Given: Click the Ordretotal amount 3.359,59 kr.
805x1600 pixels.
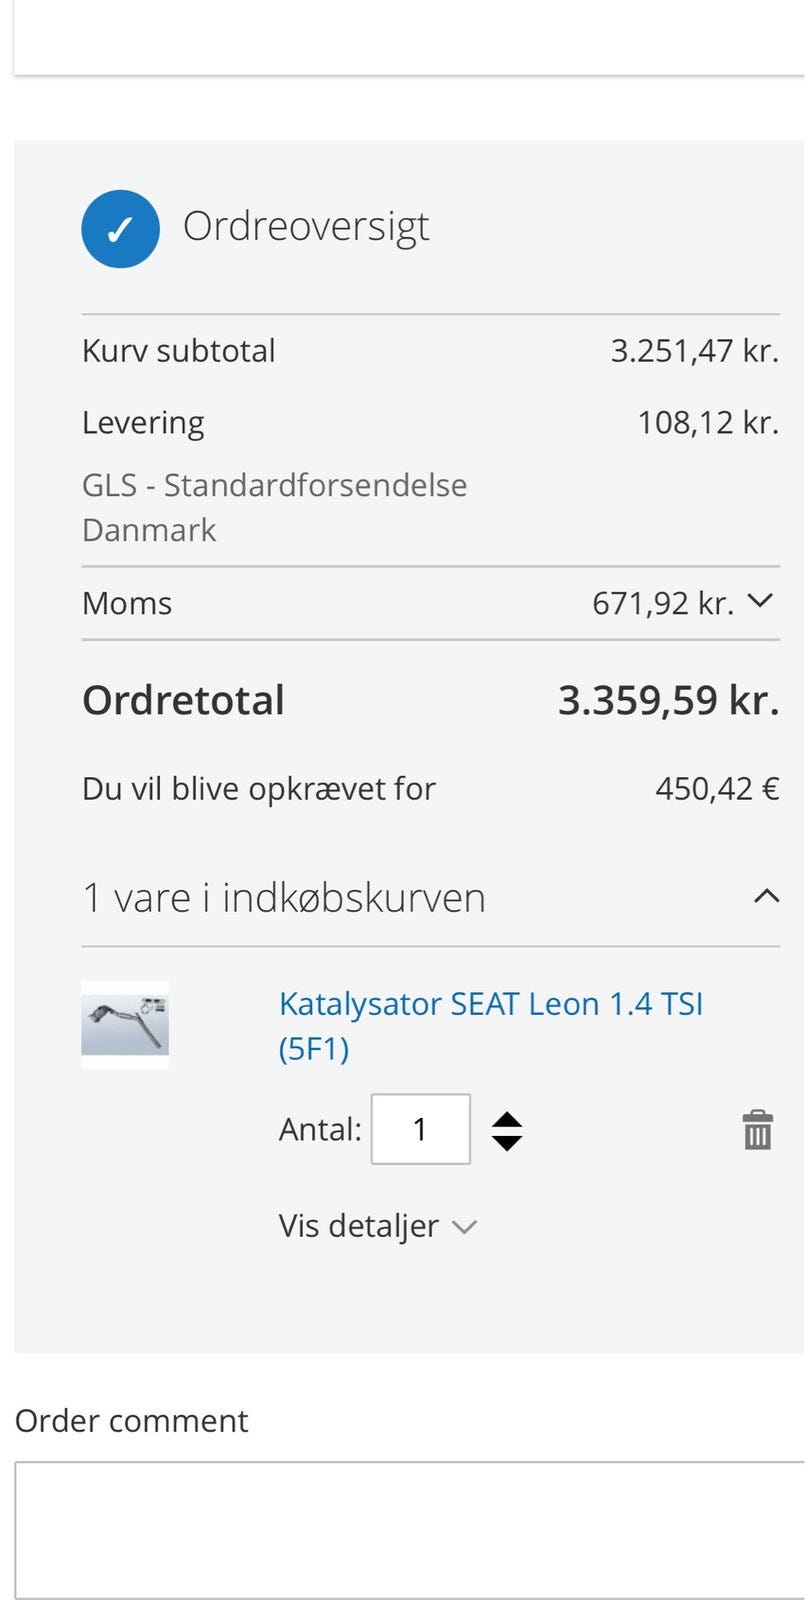Looking at the screenshot, I should [667, 700].
